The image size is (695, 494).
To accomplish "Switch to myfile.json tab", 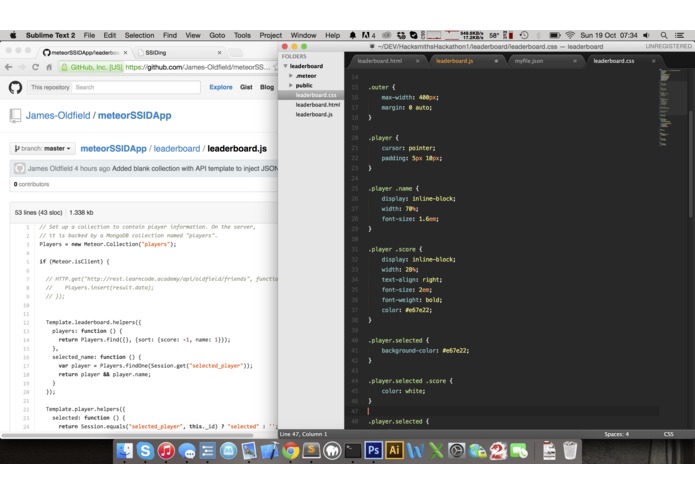I will [x=529, y=61].
